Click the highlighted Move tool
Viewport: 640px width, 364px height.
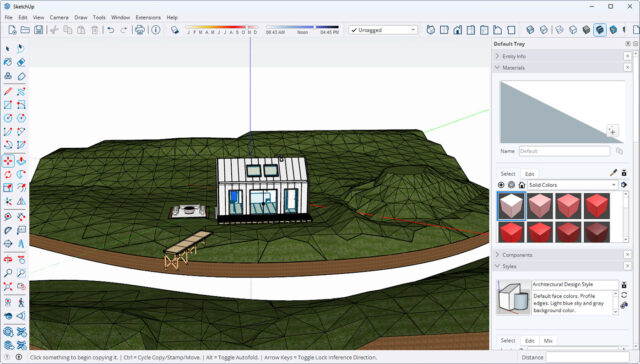8,161
